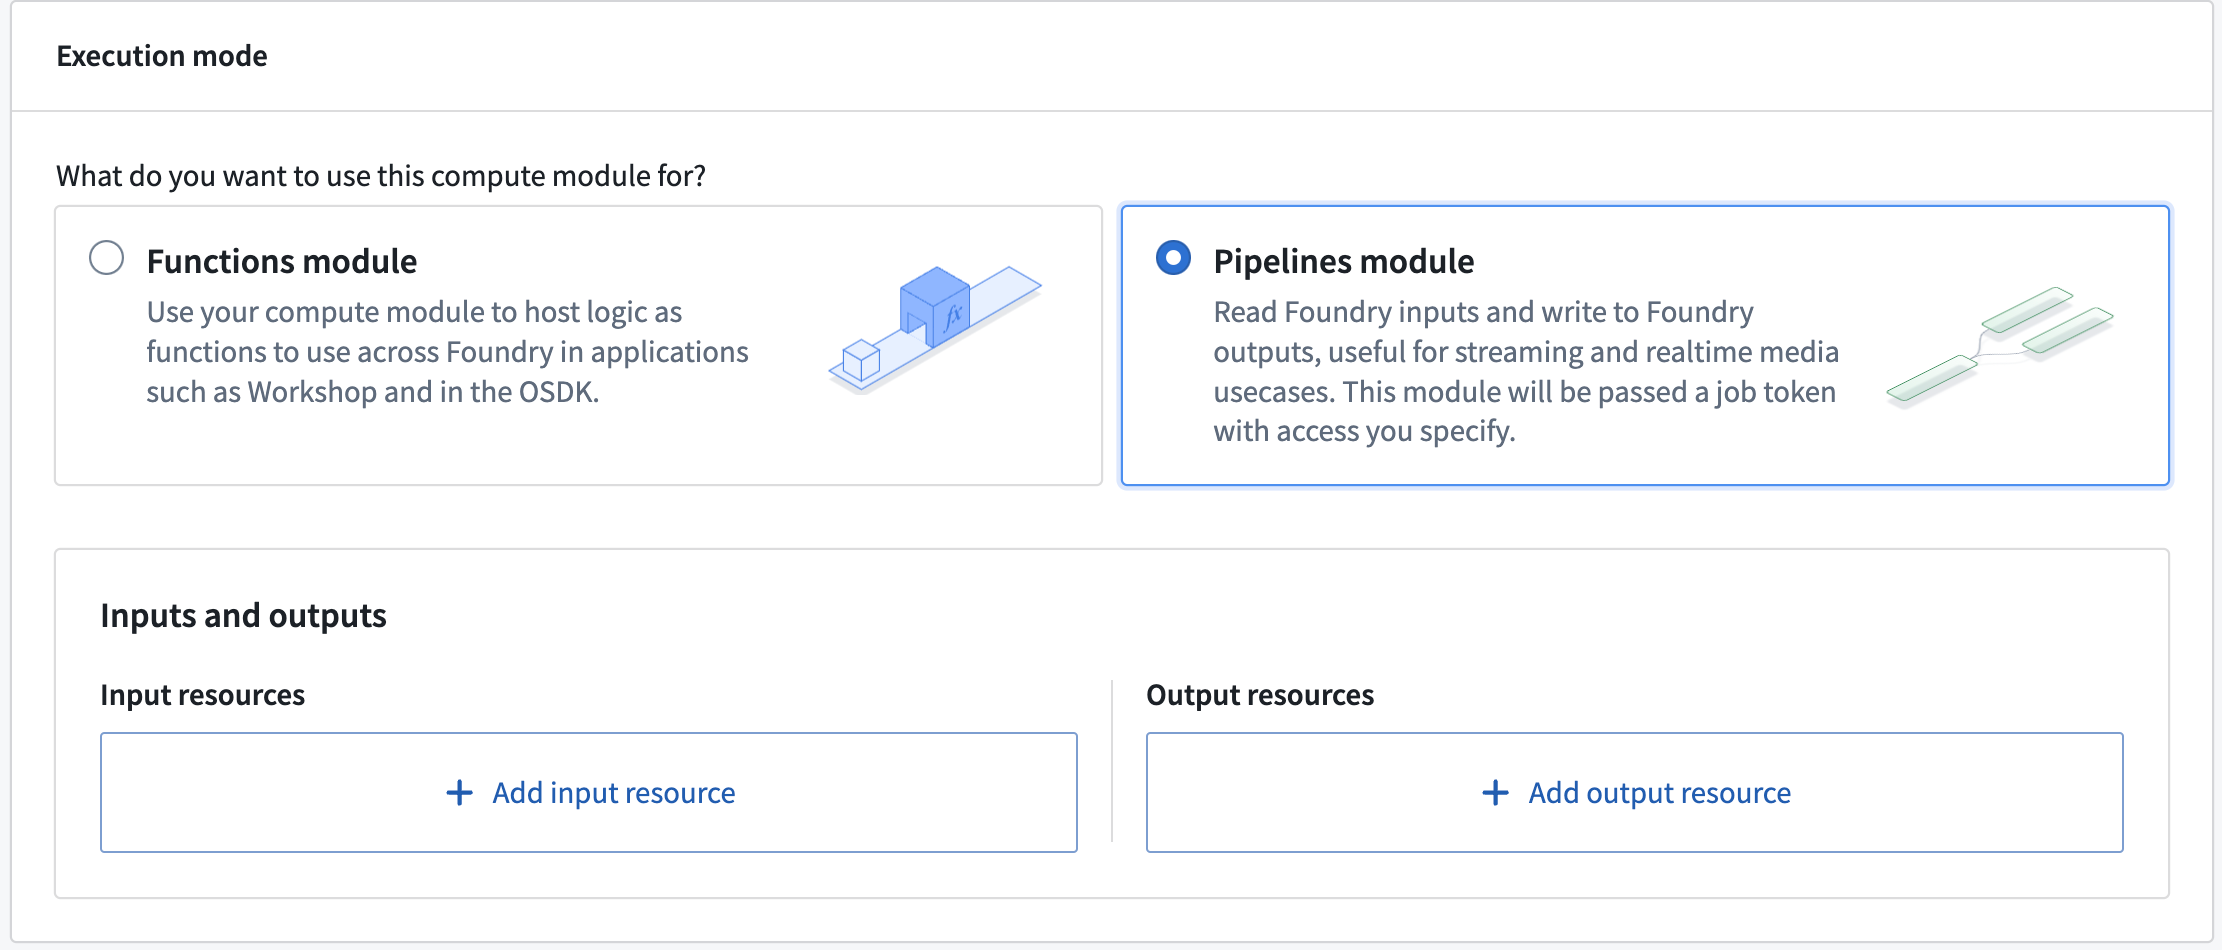Expand the Inputs and outputs section
Screen dimensions: 2222x950
[x=243, y=616]
